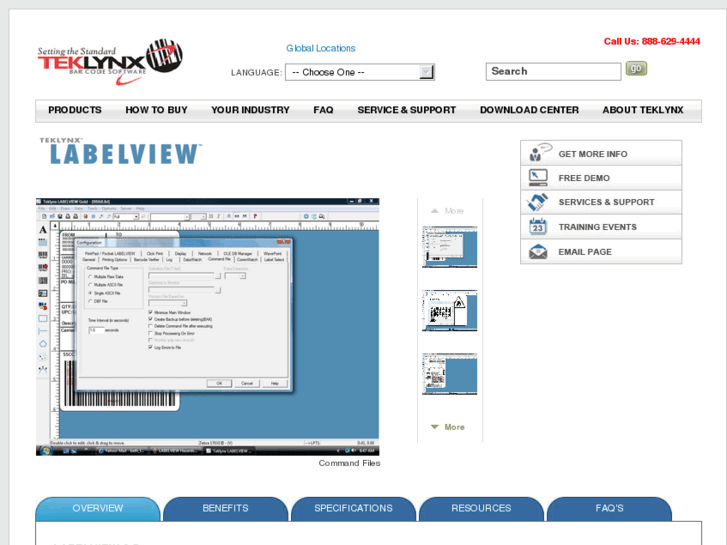Click the Command Files image caption
The width and height of the screenshot is (727, 545).
pos(349,463)
